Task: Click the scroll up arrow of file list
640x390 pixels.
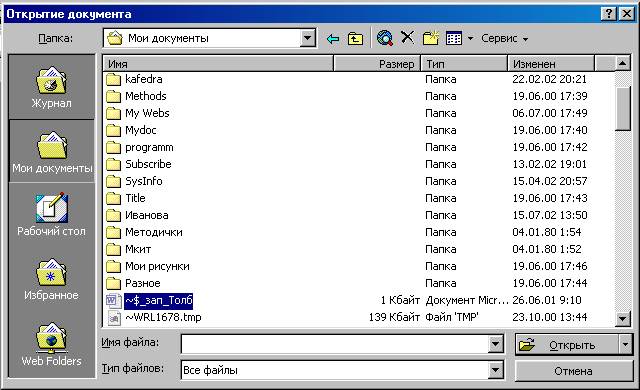Action: pyautogui.click(x=622, y=63)
